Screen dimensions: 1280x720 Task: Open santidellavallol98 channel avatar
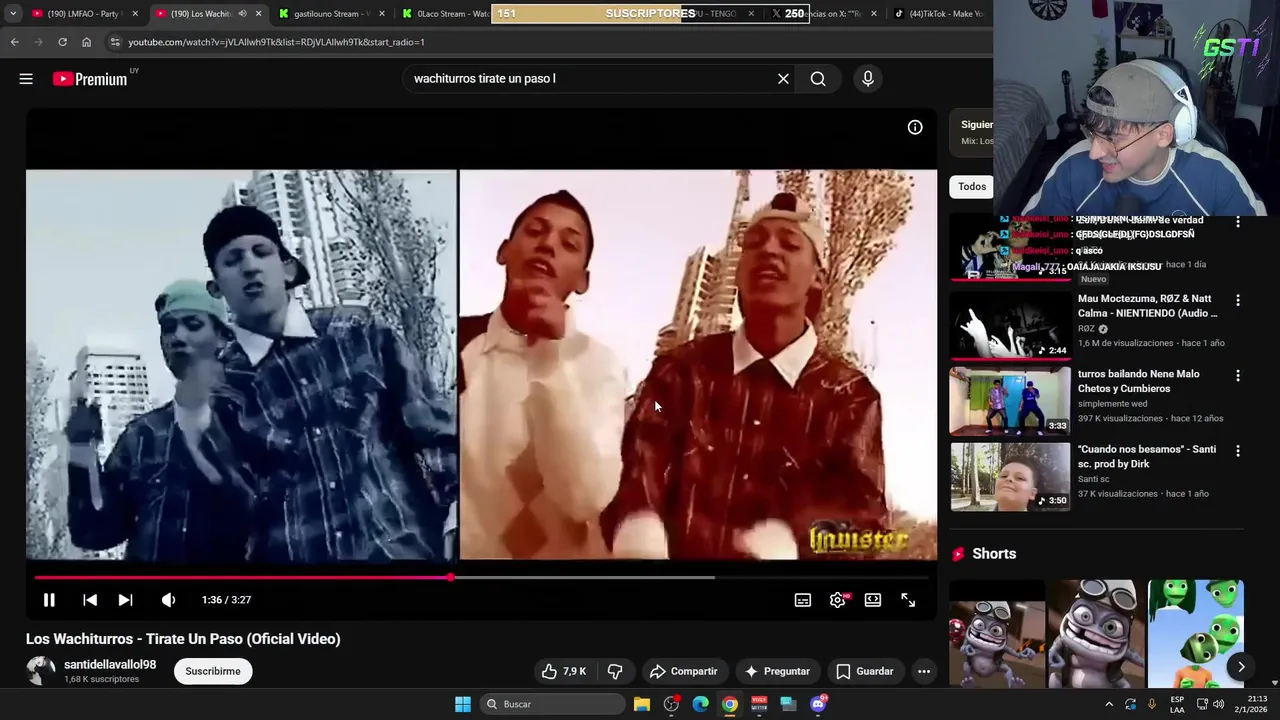[40, 671]
